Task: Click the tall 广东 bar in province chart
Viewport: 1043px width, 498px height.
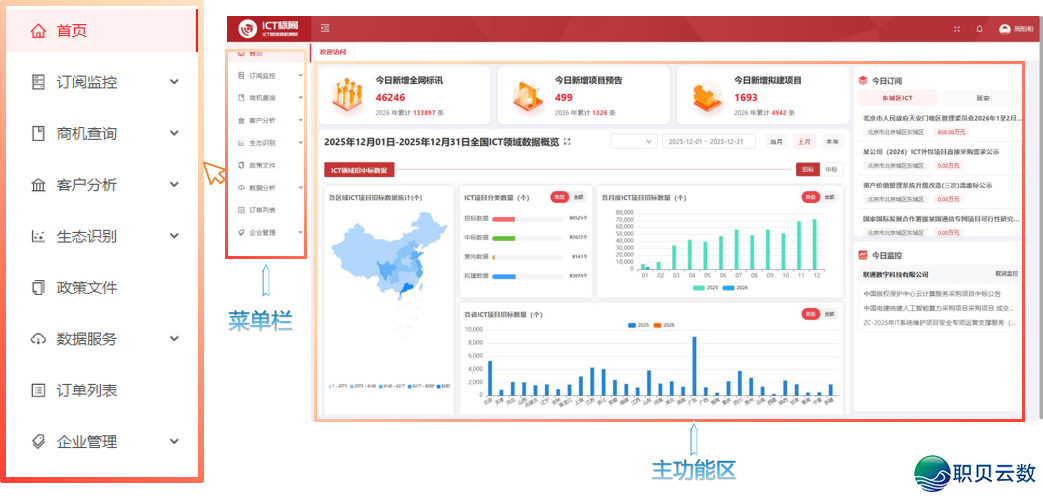Action: tap(694, 366)
